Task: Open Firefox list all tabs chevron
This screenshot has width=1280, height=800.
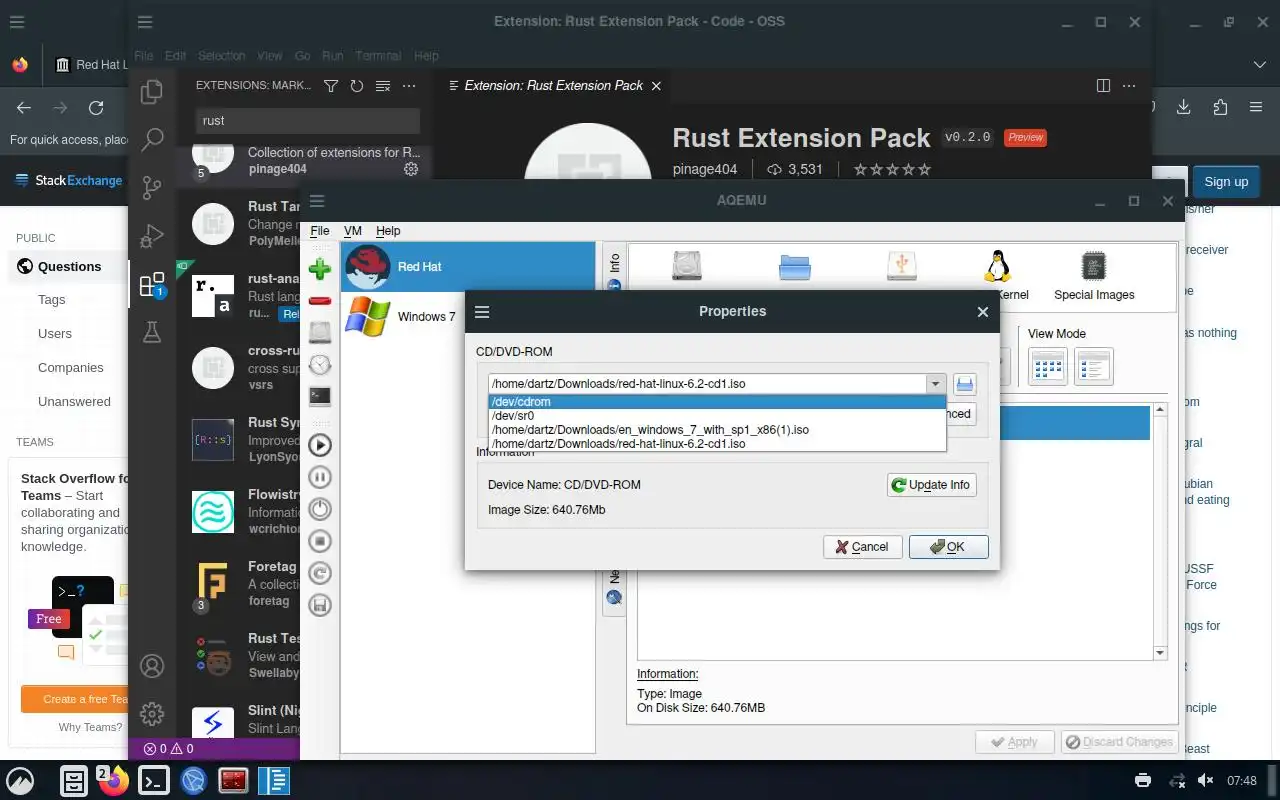Action: point(1259,65)
